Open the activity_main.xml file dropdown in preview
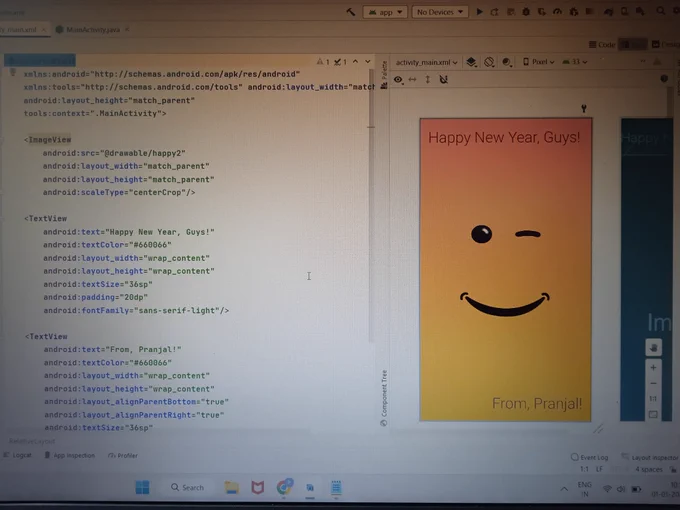The height and width of the screenshot is (510, 680). coord(427,62)
